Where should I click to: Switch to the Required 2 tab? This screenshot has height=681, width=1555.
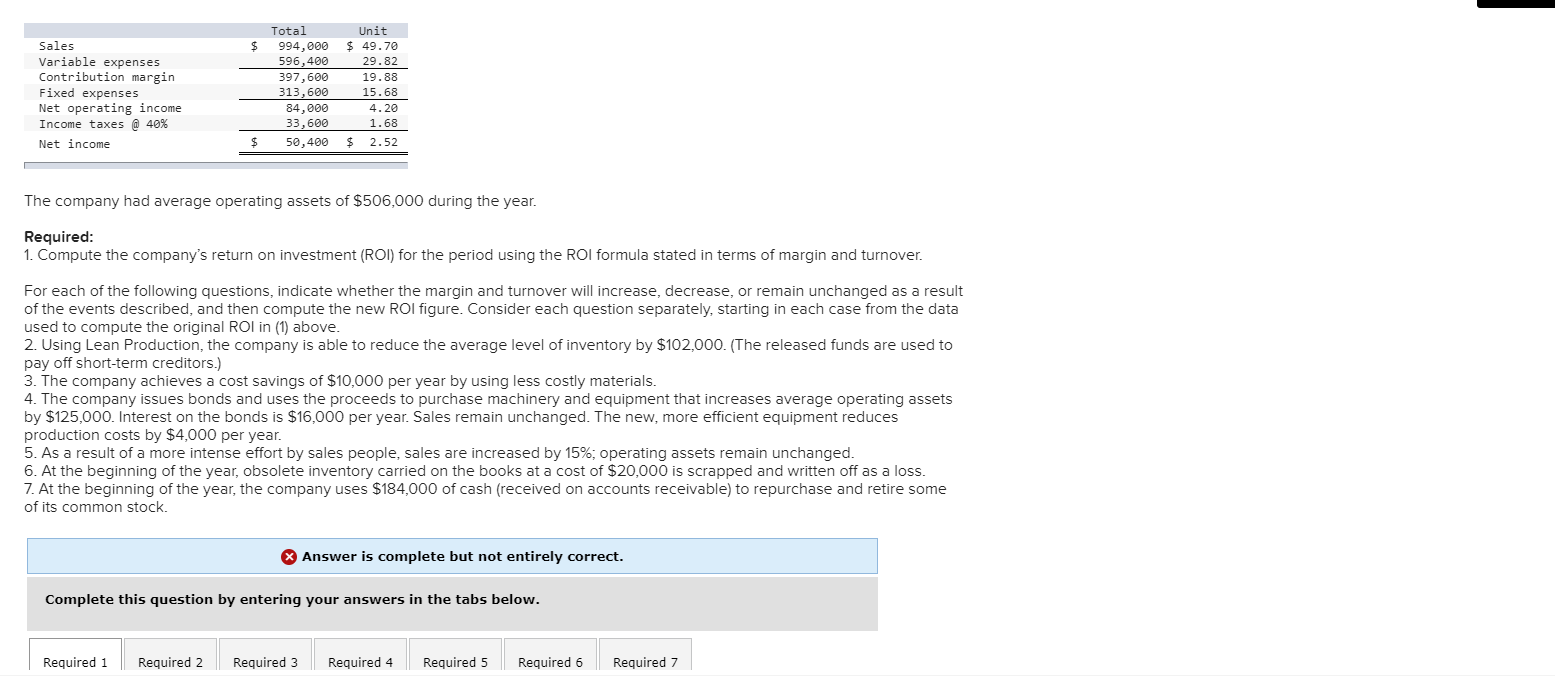169,662
